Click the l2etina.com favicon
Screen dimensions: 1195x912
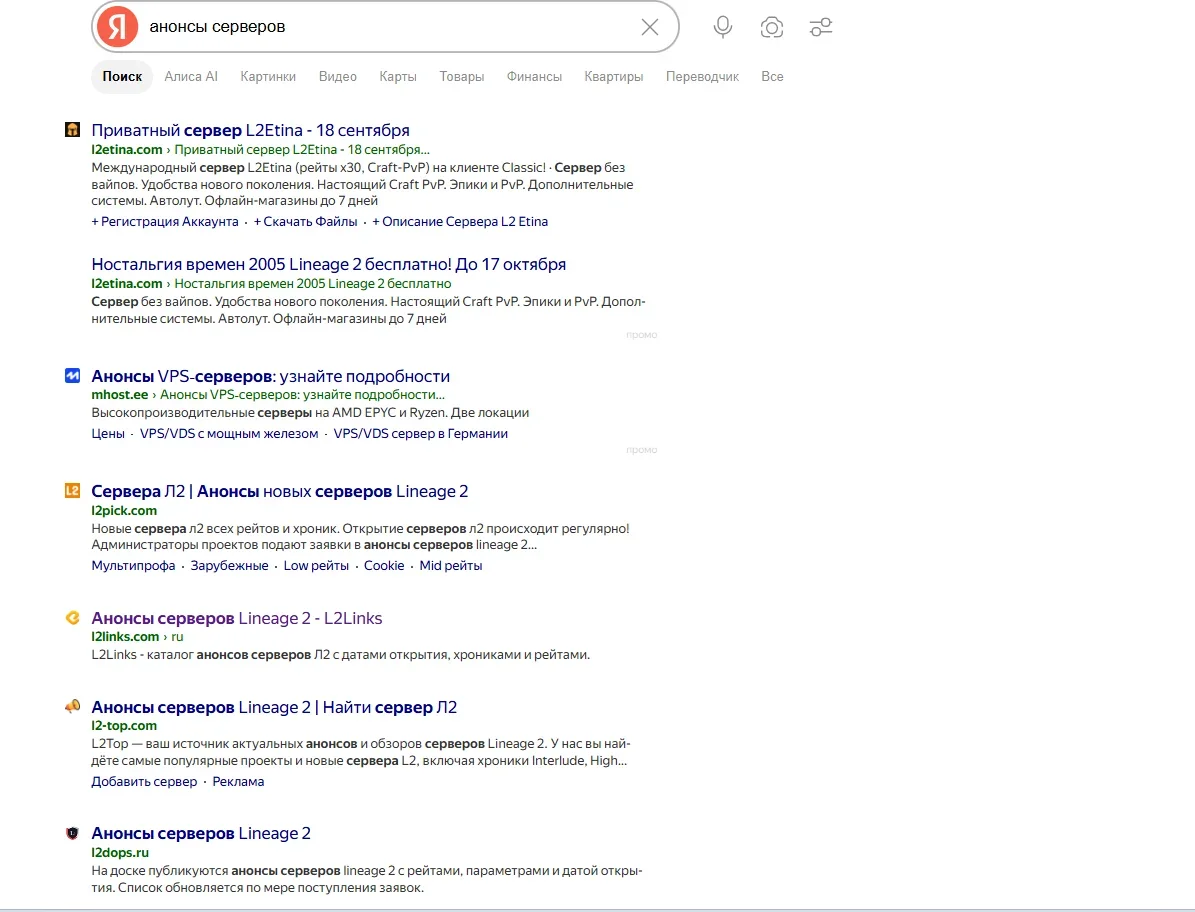click(x=72, y=130)
